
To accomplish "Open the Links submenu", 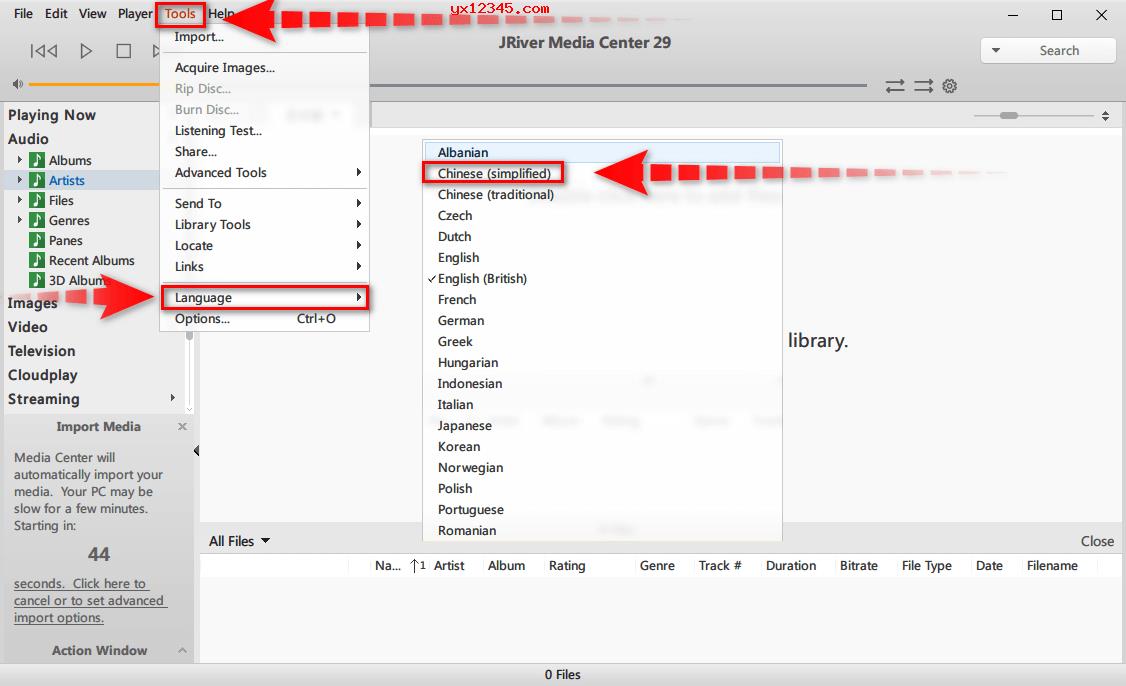I will point(264,266).
